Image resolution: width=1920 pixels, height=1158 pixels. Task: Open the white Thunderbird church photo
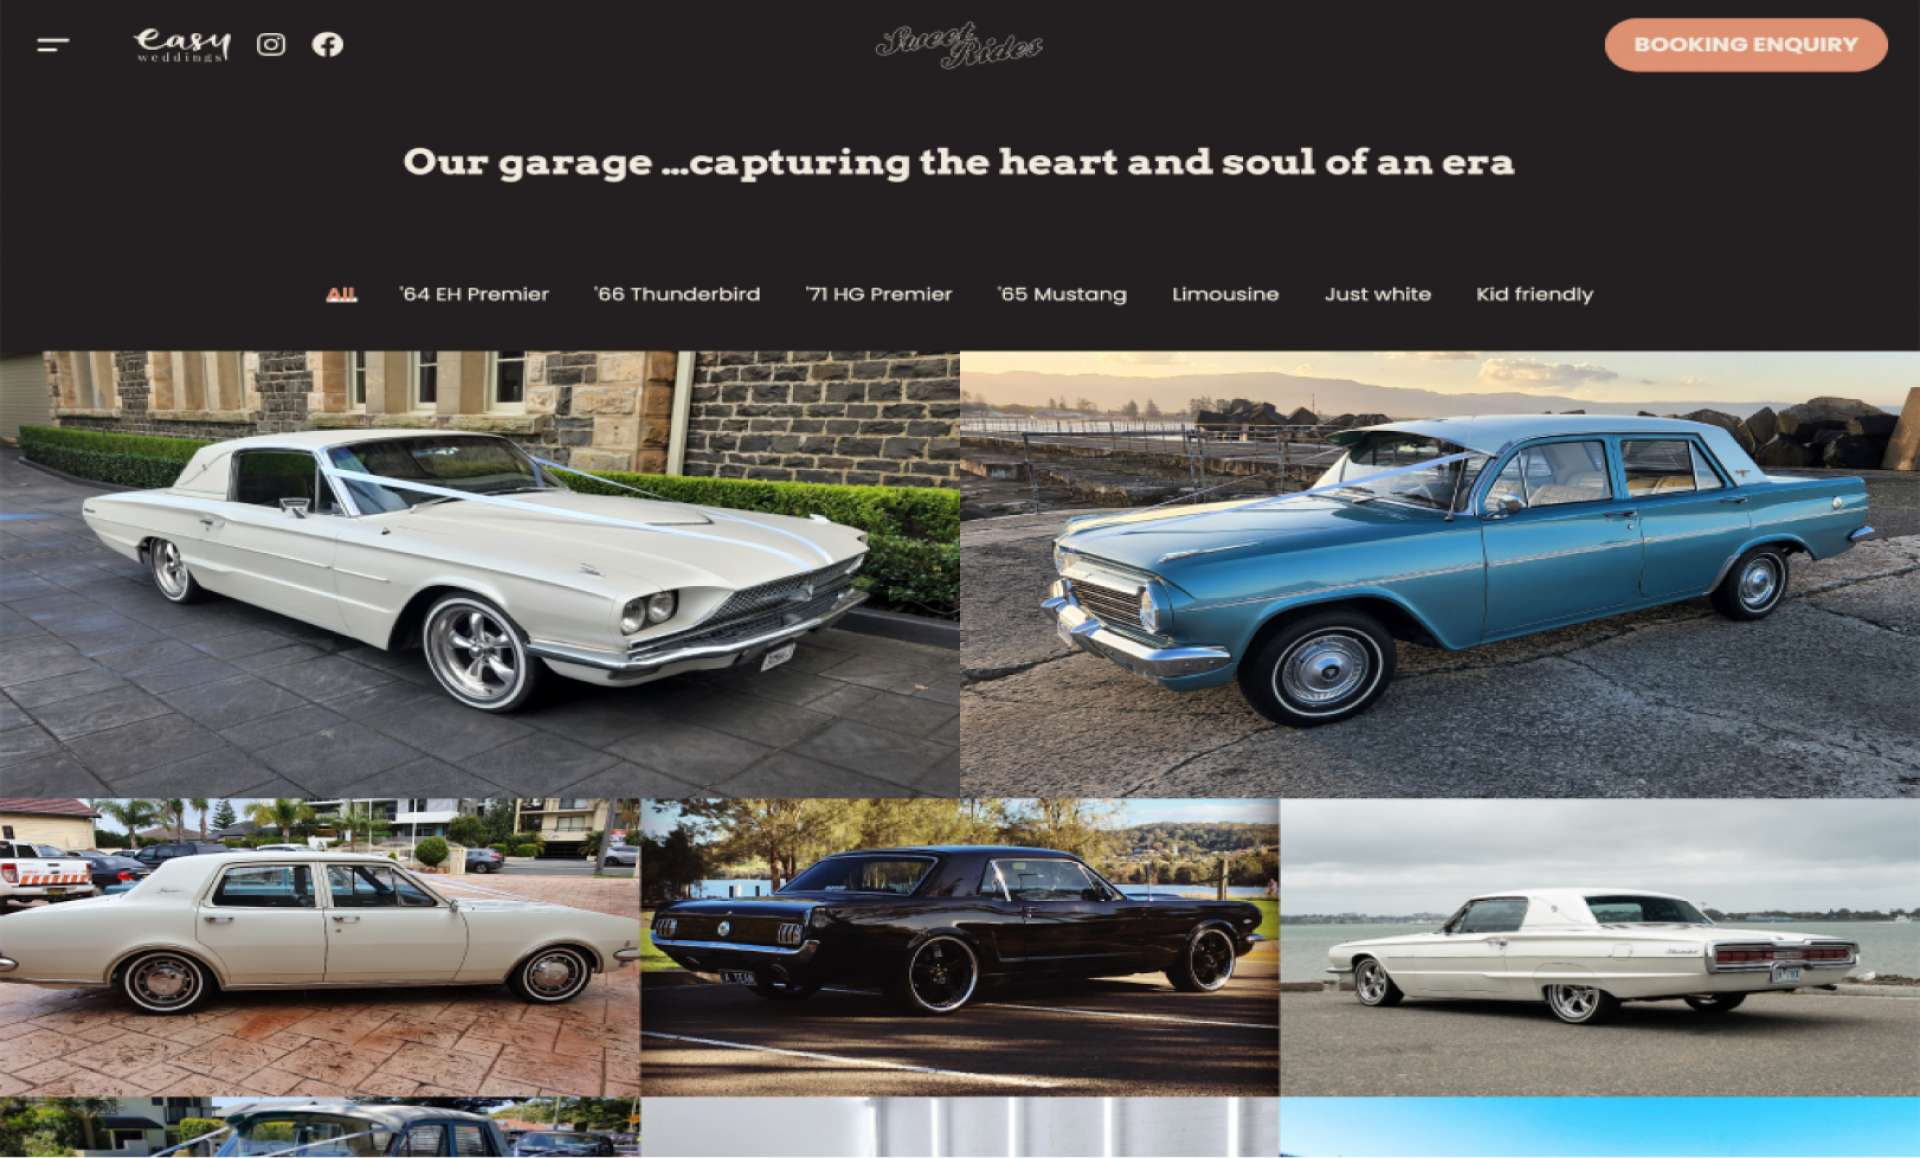click(480, 574)
